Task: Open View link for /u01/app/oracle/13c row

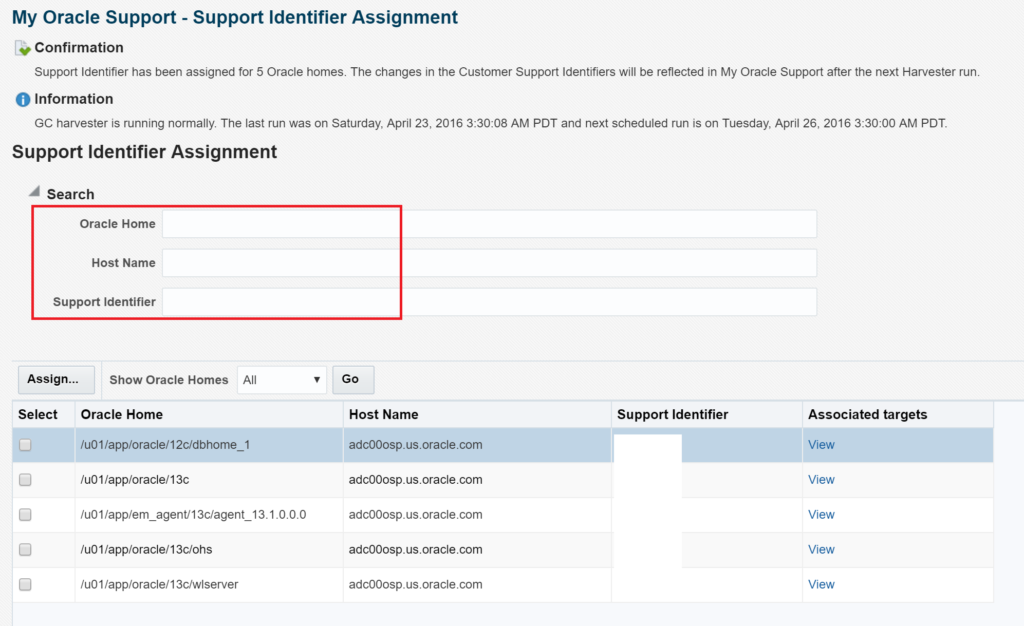Action: tap(821, 480)
